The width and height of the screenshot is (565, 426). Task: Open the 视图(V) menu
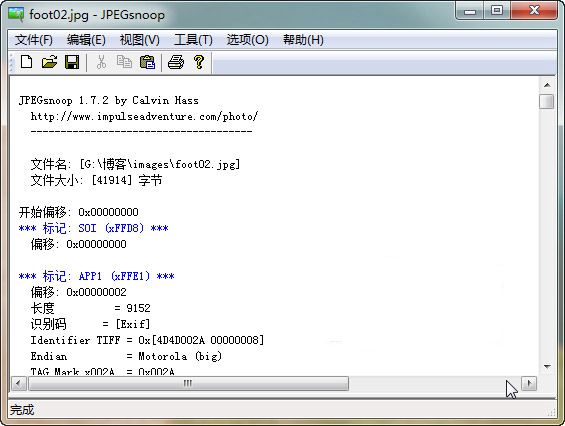point(139,40)
